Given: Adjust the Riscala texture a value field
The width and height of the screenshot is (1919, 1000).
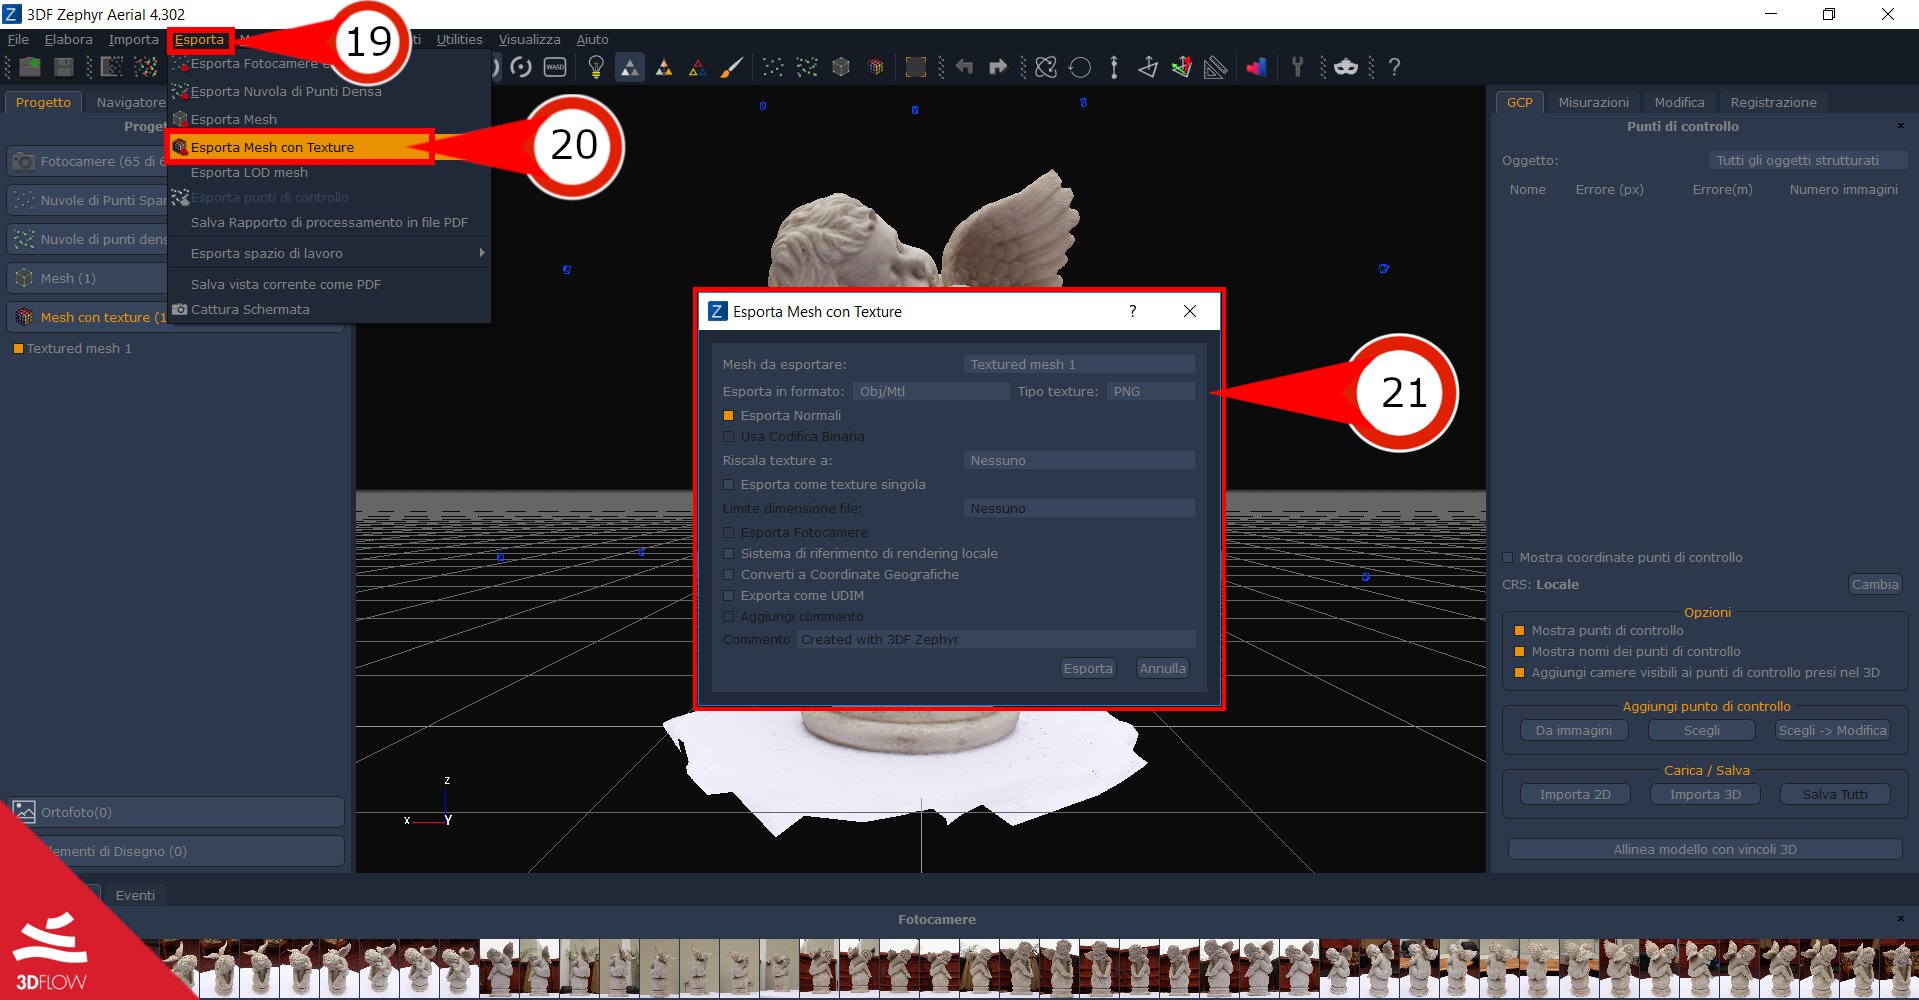Looking at the screenshot, I should point(1078,460).
